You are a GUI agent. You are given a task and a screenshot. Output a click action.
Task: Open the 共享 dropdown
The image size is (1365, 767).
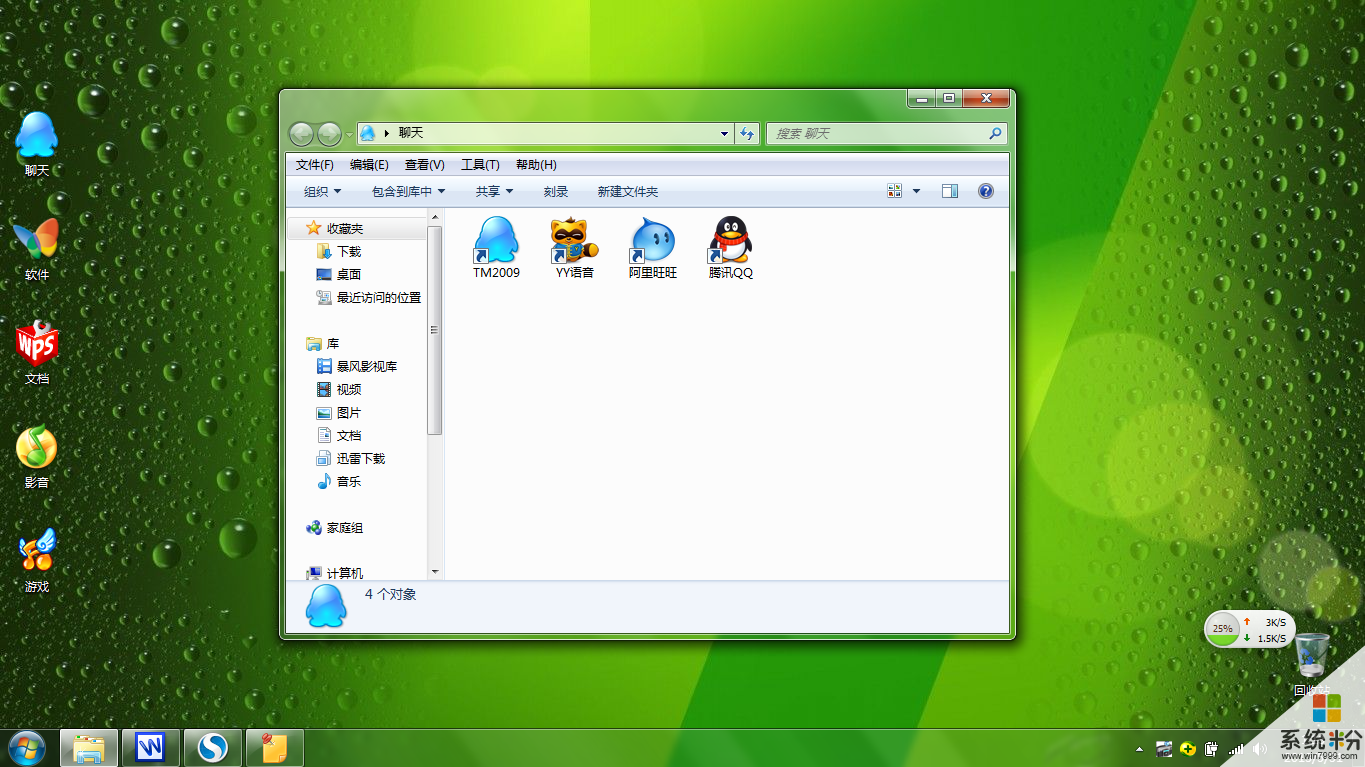[494, 192]
